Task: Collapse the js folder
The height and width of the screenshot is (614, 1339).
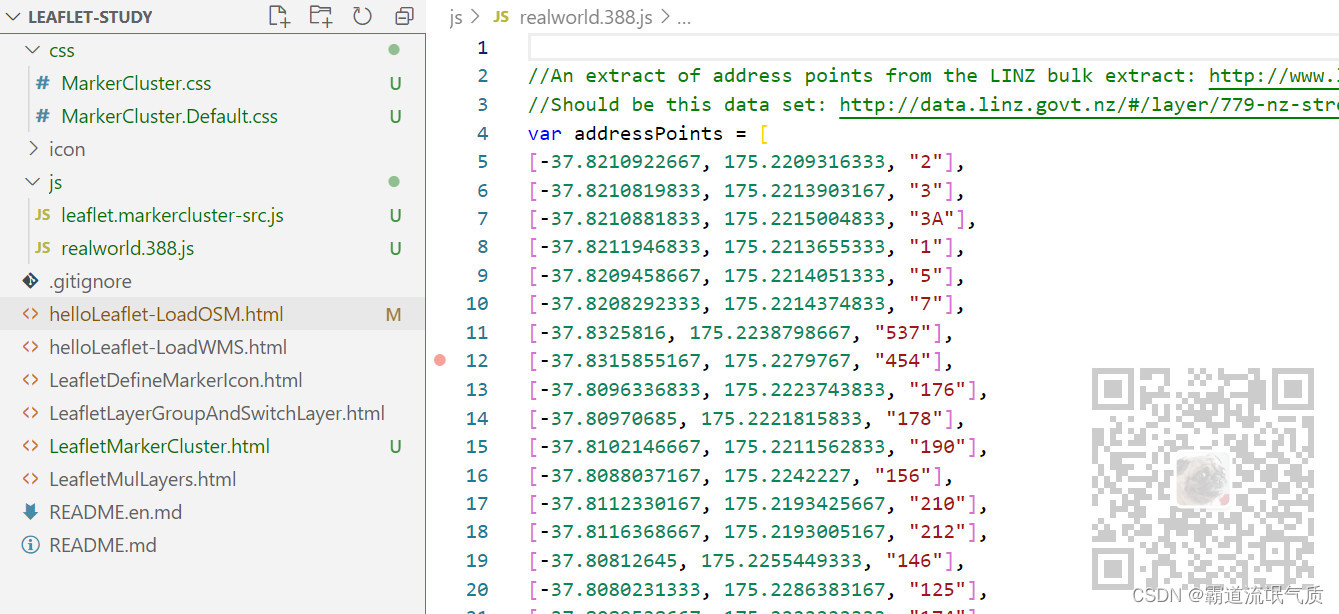Action: tap(33, 182)
